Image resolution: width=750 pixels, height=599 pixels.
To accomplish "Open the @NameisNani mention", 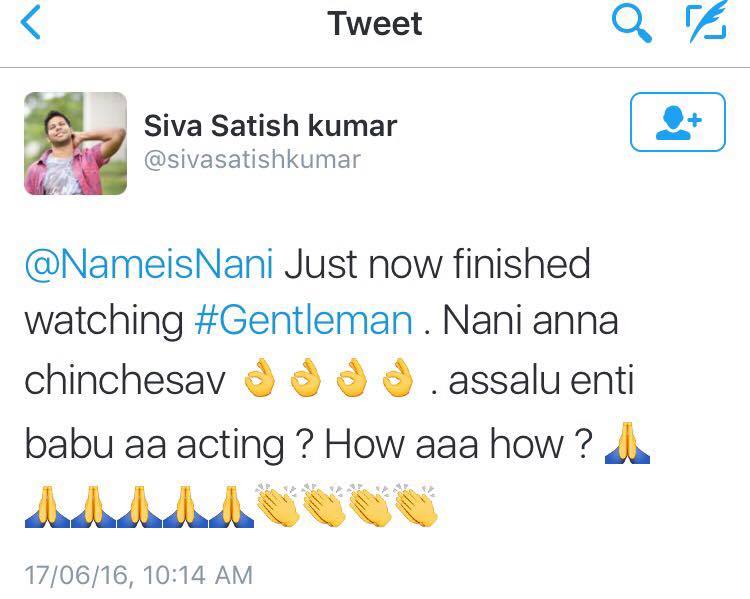I will pos(149,265).
